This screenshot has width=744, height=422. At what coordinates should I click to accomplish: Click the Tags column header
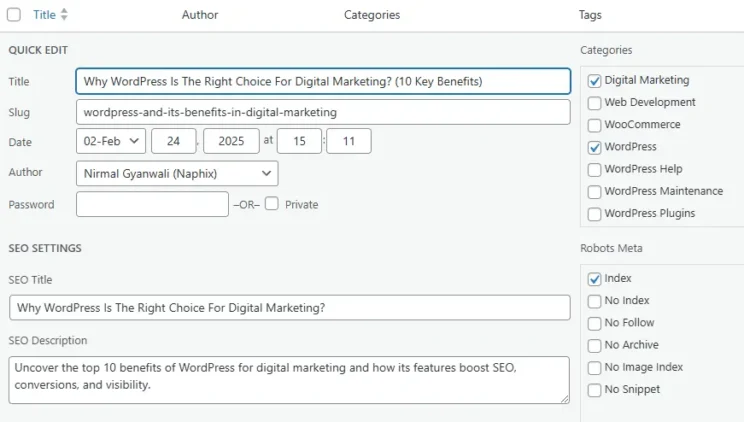click(x=590, y=15)
